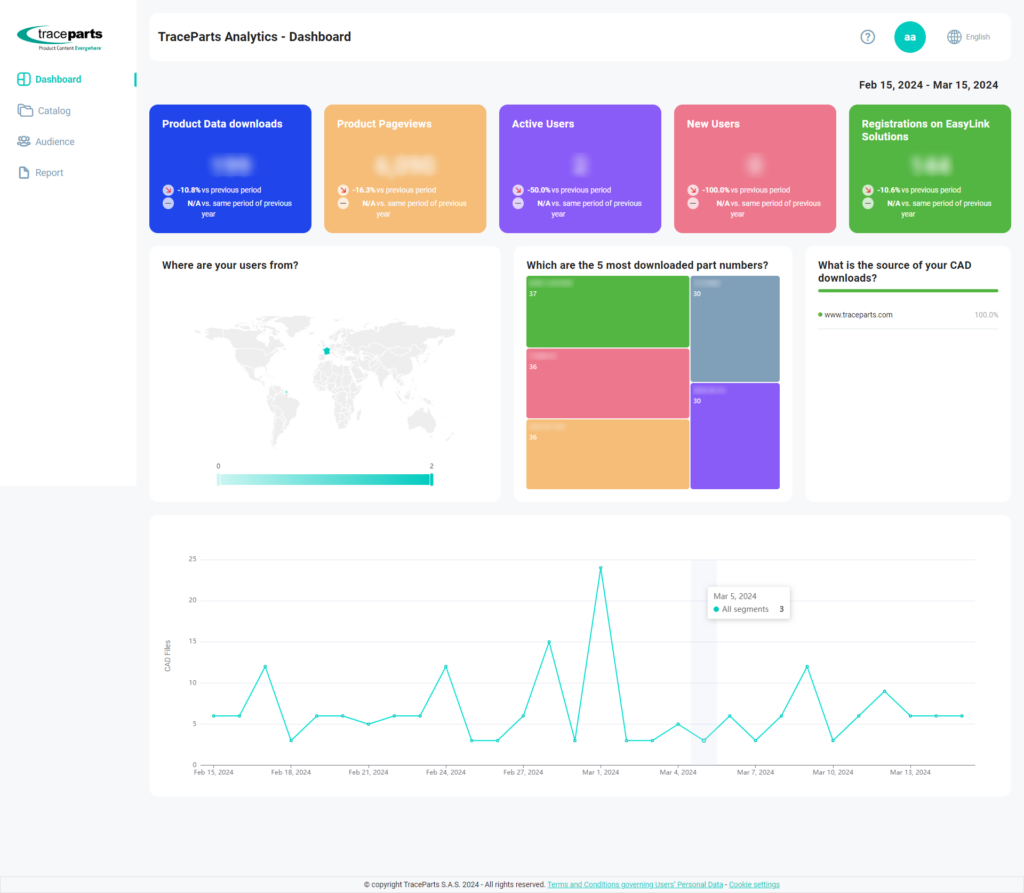The image size is (1024, 893).
Task: Click the 'aa' user avatar
Action: [x=909, y=37]
